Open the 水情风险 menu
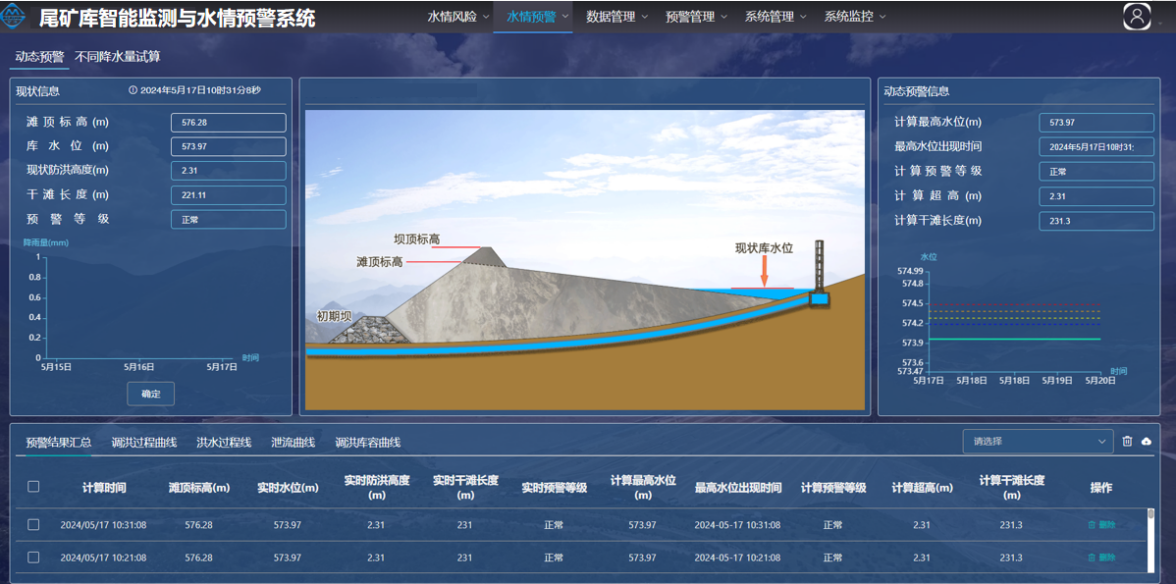The height and width of the screenshot is (584, 1176). 458,17
